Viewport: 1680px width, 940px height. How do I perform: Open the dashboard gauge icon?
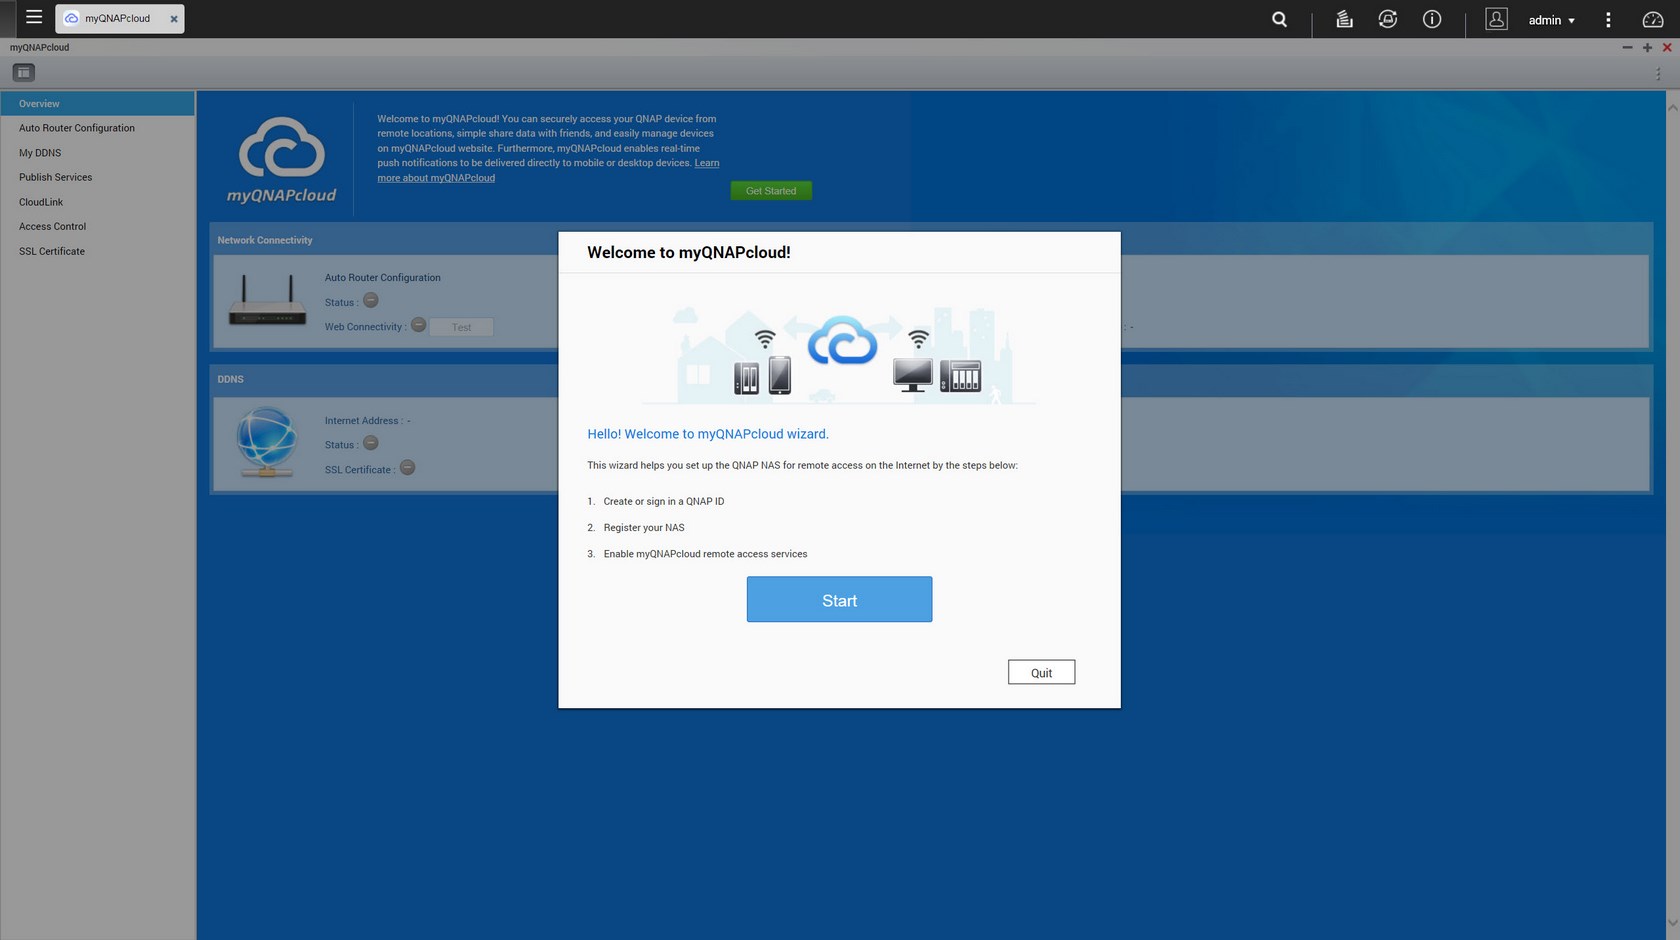[x=1652, y=19]
